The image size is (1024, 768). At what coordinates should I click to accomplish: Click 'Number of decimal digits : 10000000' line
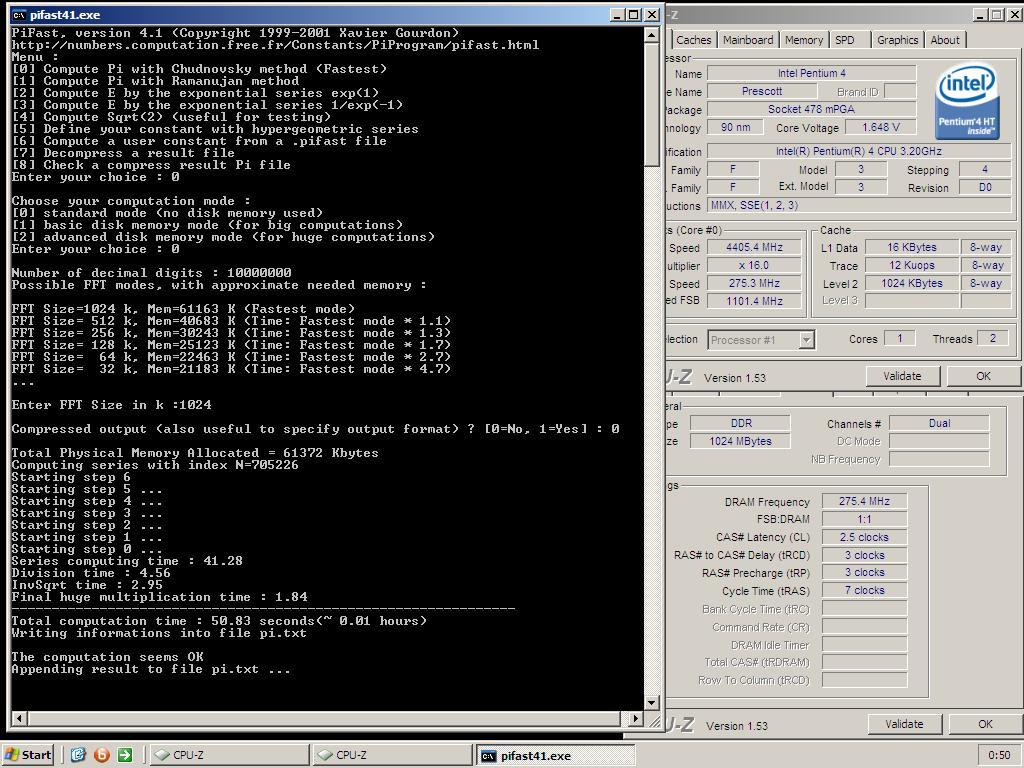click(x=152, y=273)
